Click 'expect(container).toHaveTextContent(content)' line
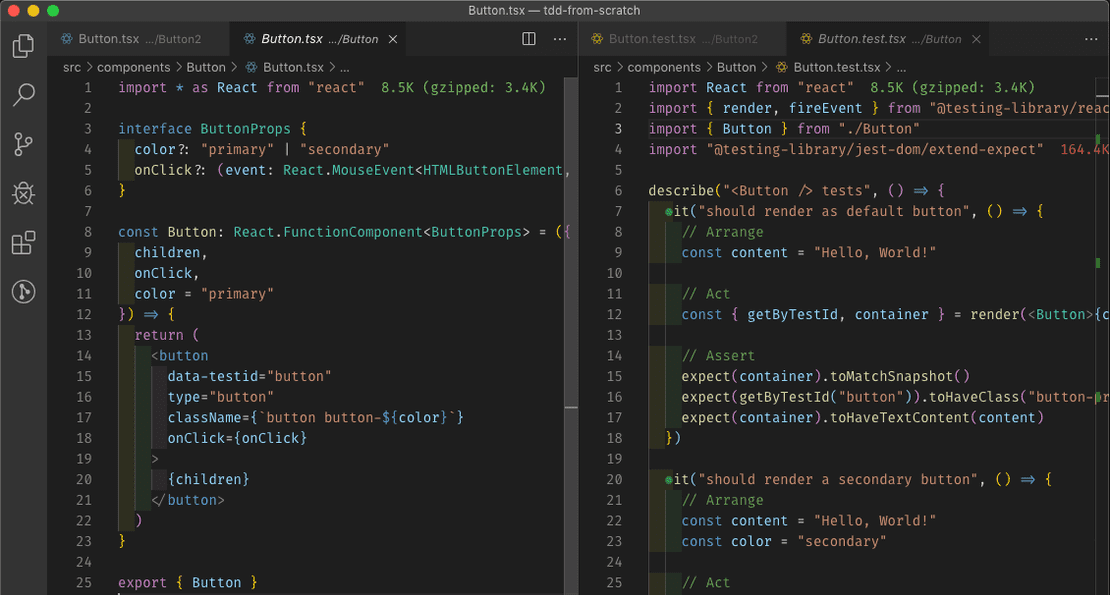The image size is (1110, 595). 862,417
